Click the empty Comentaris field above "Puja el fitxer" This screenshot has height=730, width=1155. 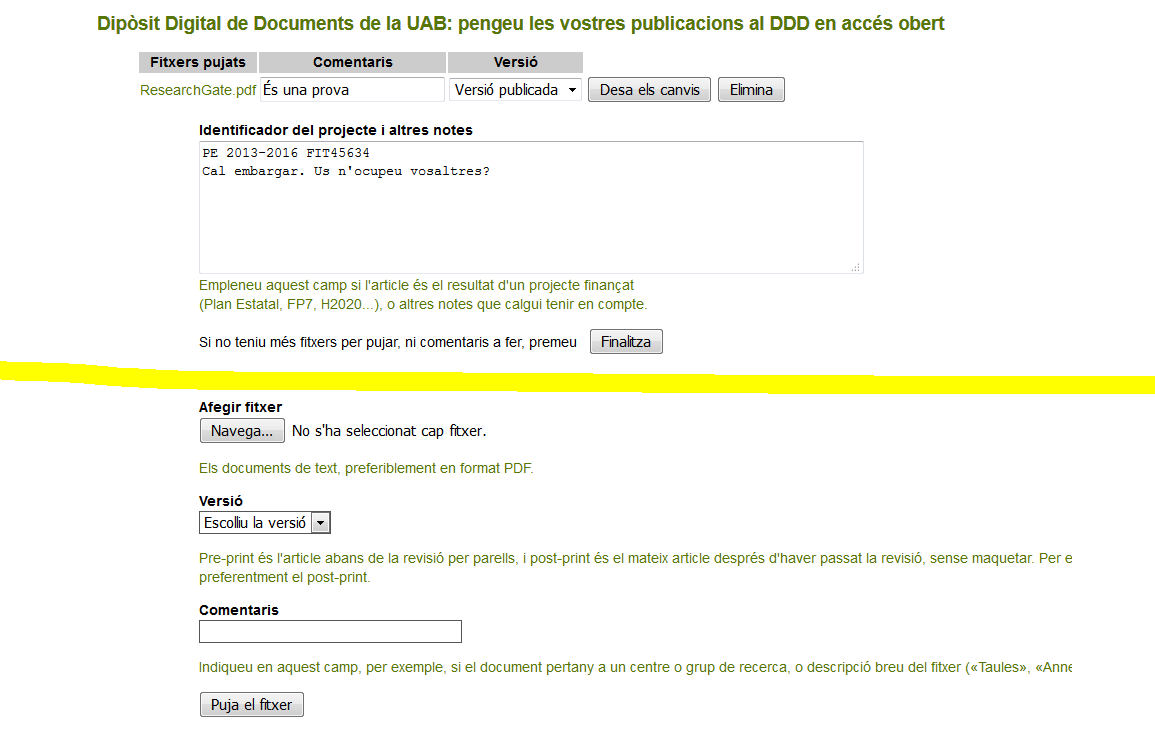[330, 632]
